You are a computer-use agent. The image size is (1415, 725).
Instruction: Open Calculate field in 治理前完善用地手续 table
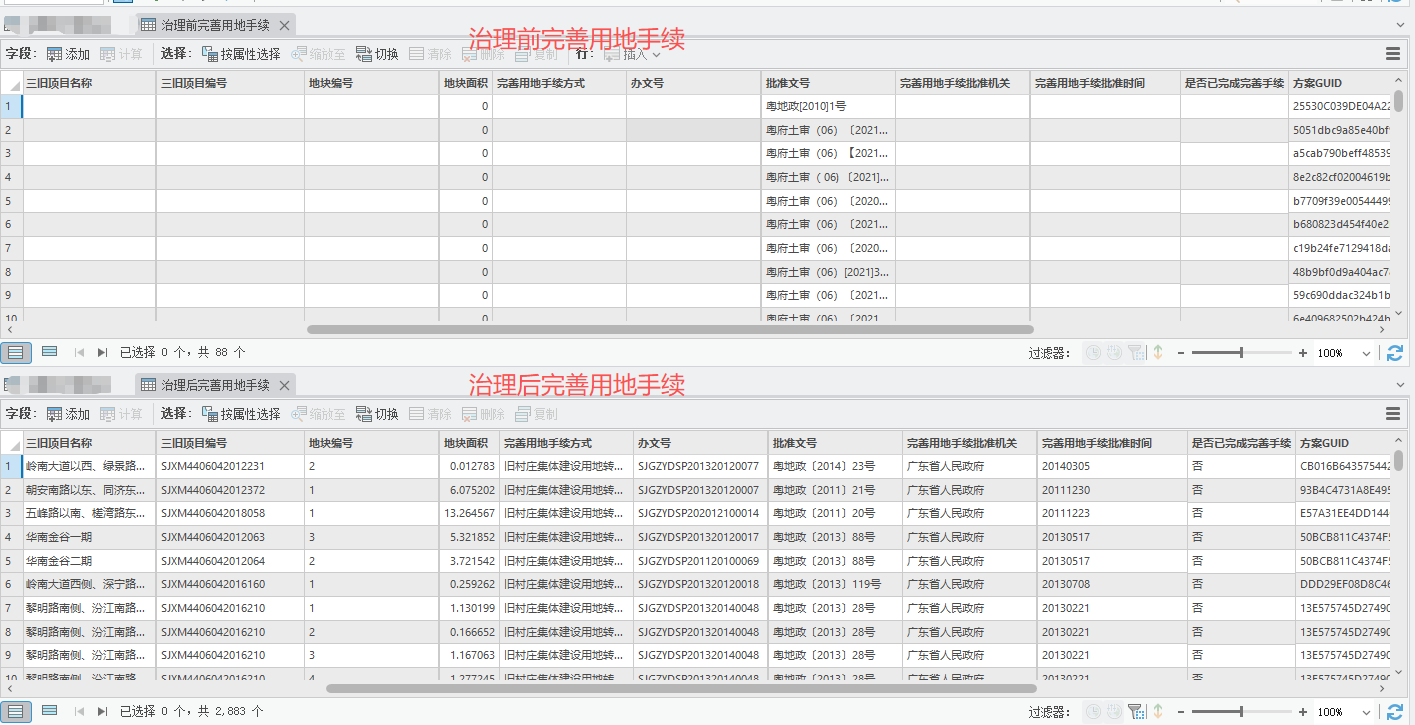(121, 54)
